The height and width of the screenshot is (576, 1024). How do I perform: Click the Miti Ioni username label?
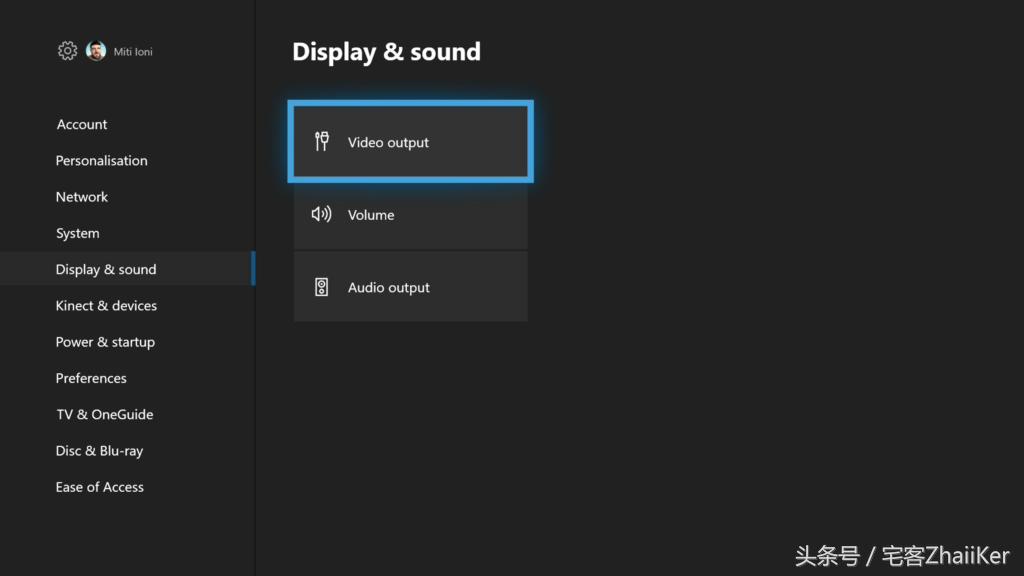pos(133,52)
